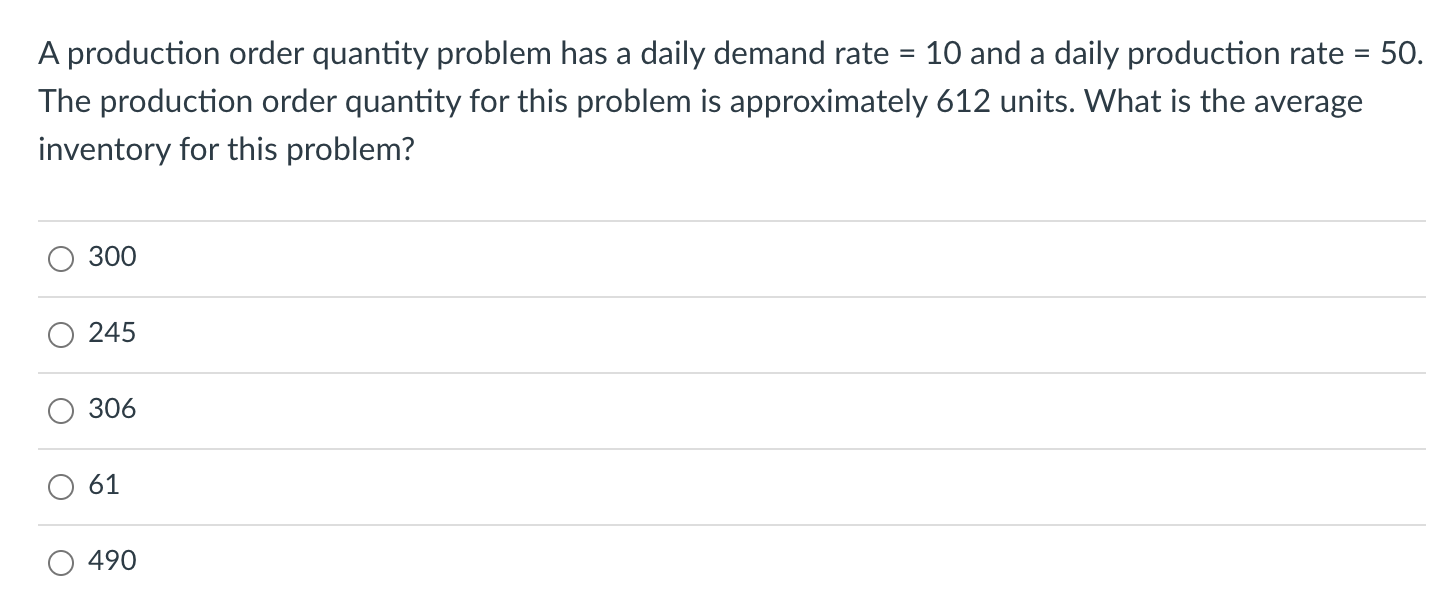Click the answer label reading 61
1452x602 pixels.
(105, 485)
